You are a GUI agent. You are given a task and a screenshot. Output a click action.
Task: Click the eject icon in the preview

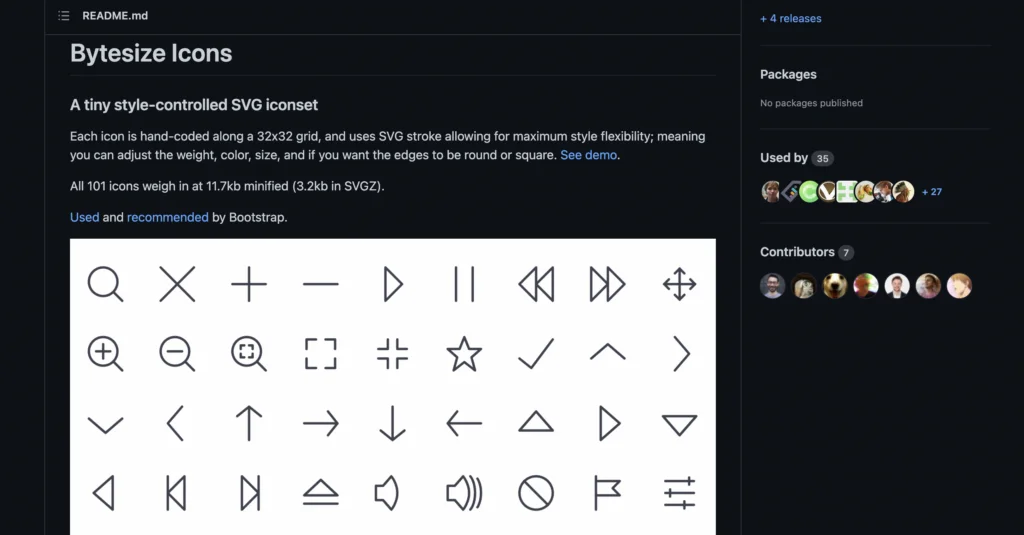point(321,493)
